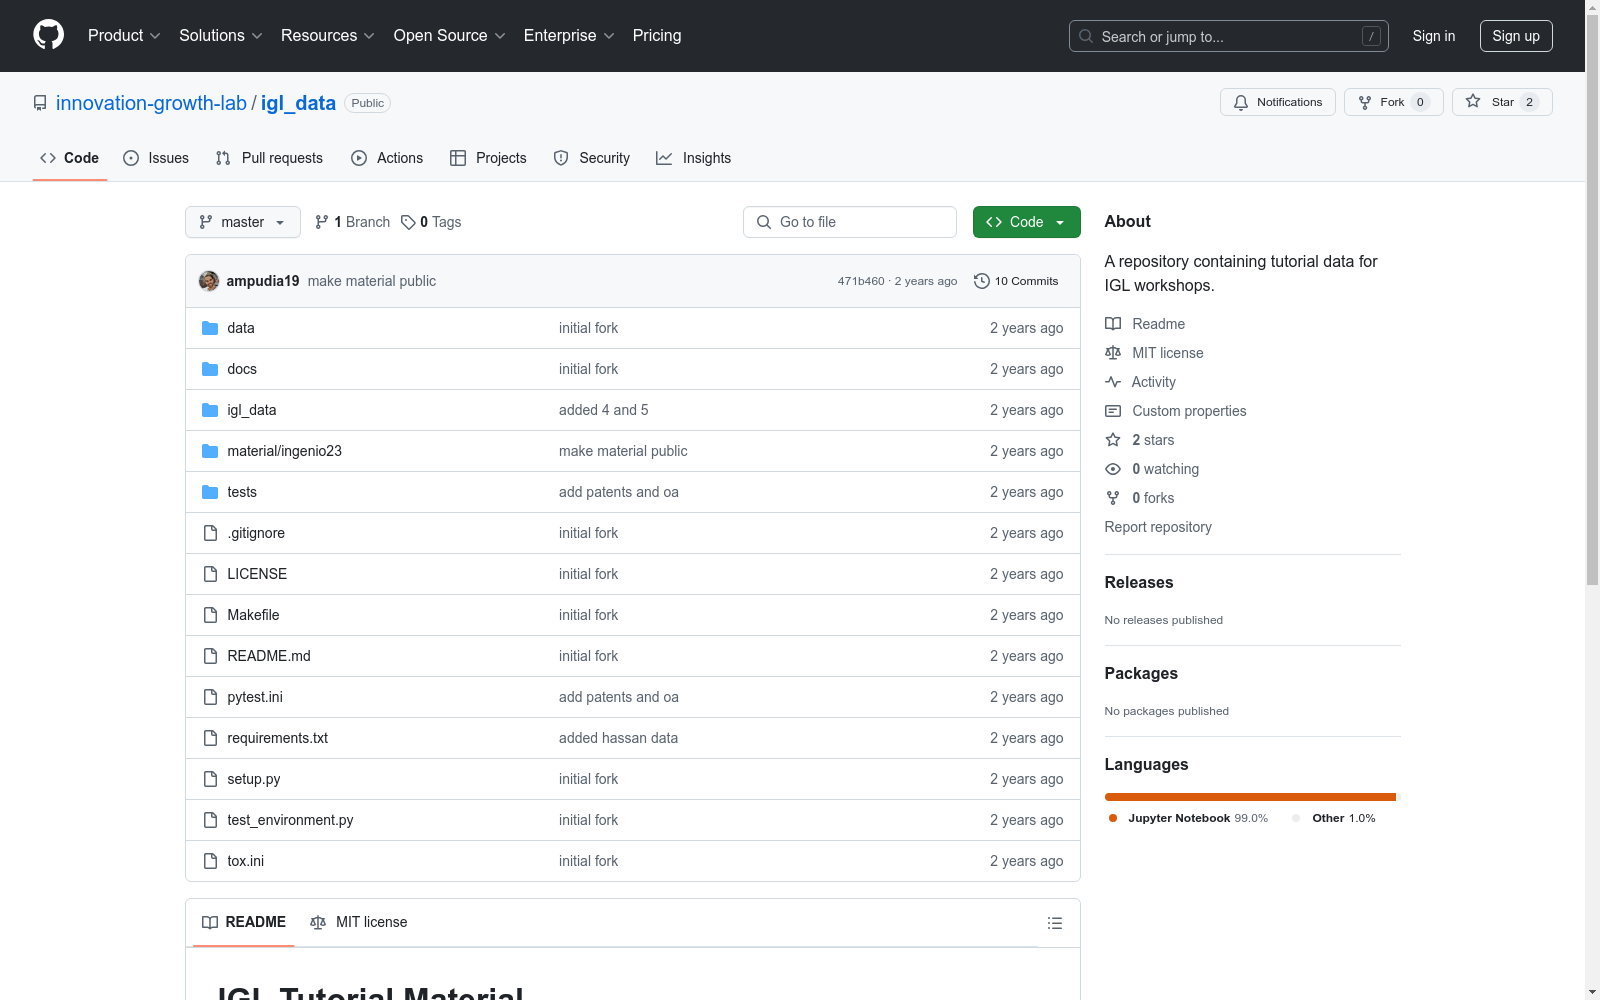
Task: Open the Actions tab
Action: pyautogui.click(x=387, y=158)
